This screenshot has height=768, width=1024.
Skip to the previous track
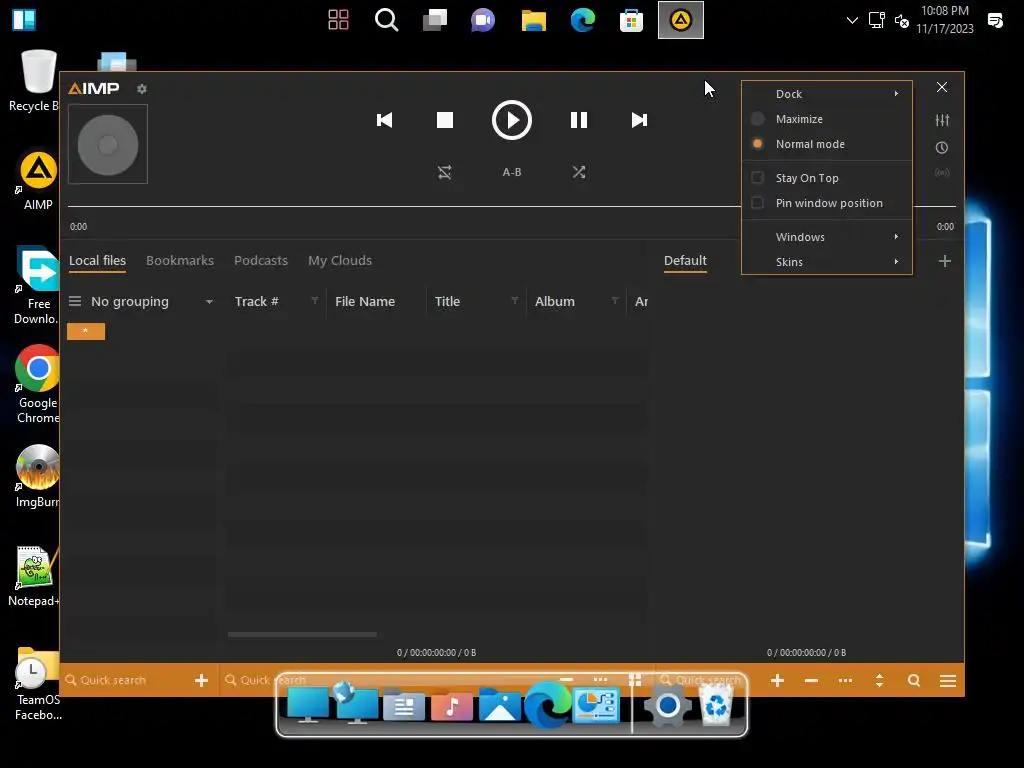[385, 120]
